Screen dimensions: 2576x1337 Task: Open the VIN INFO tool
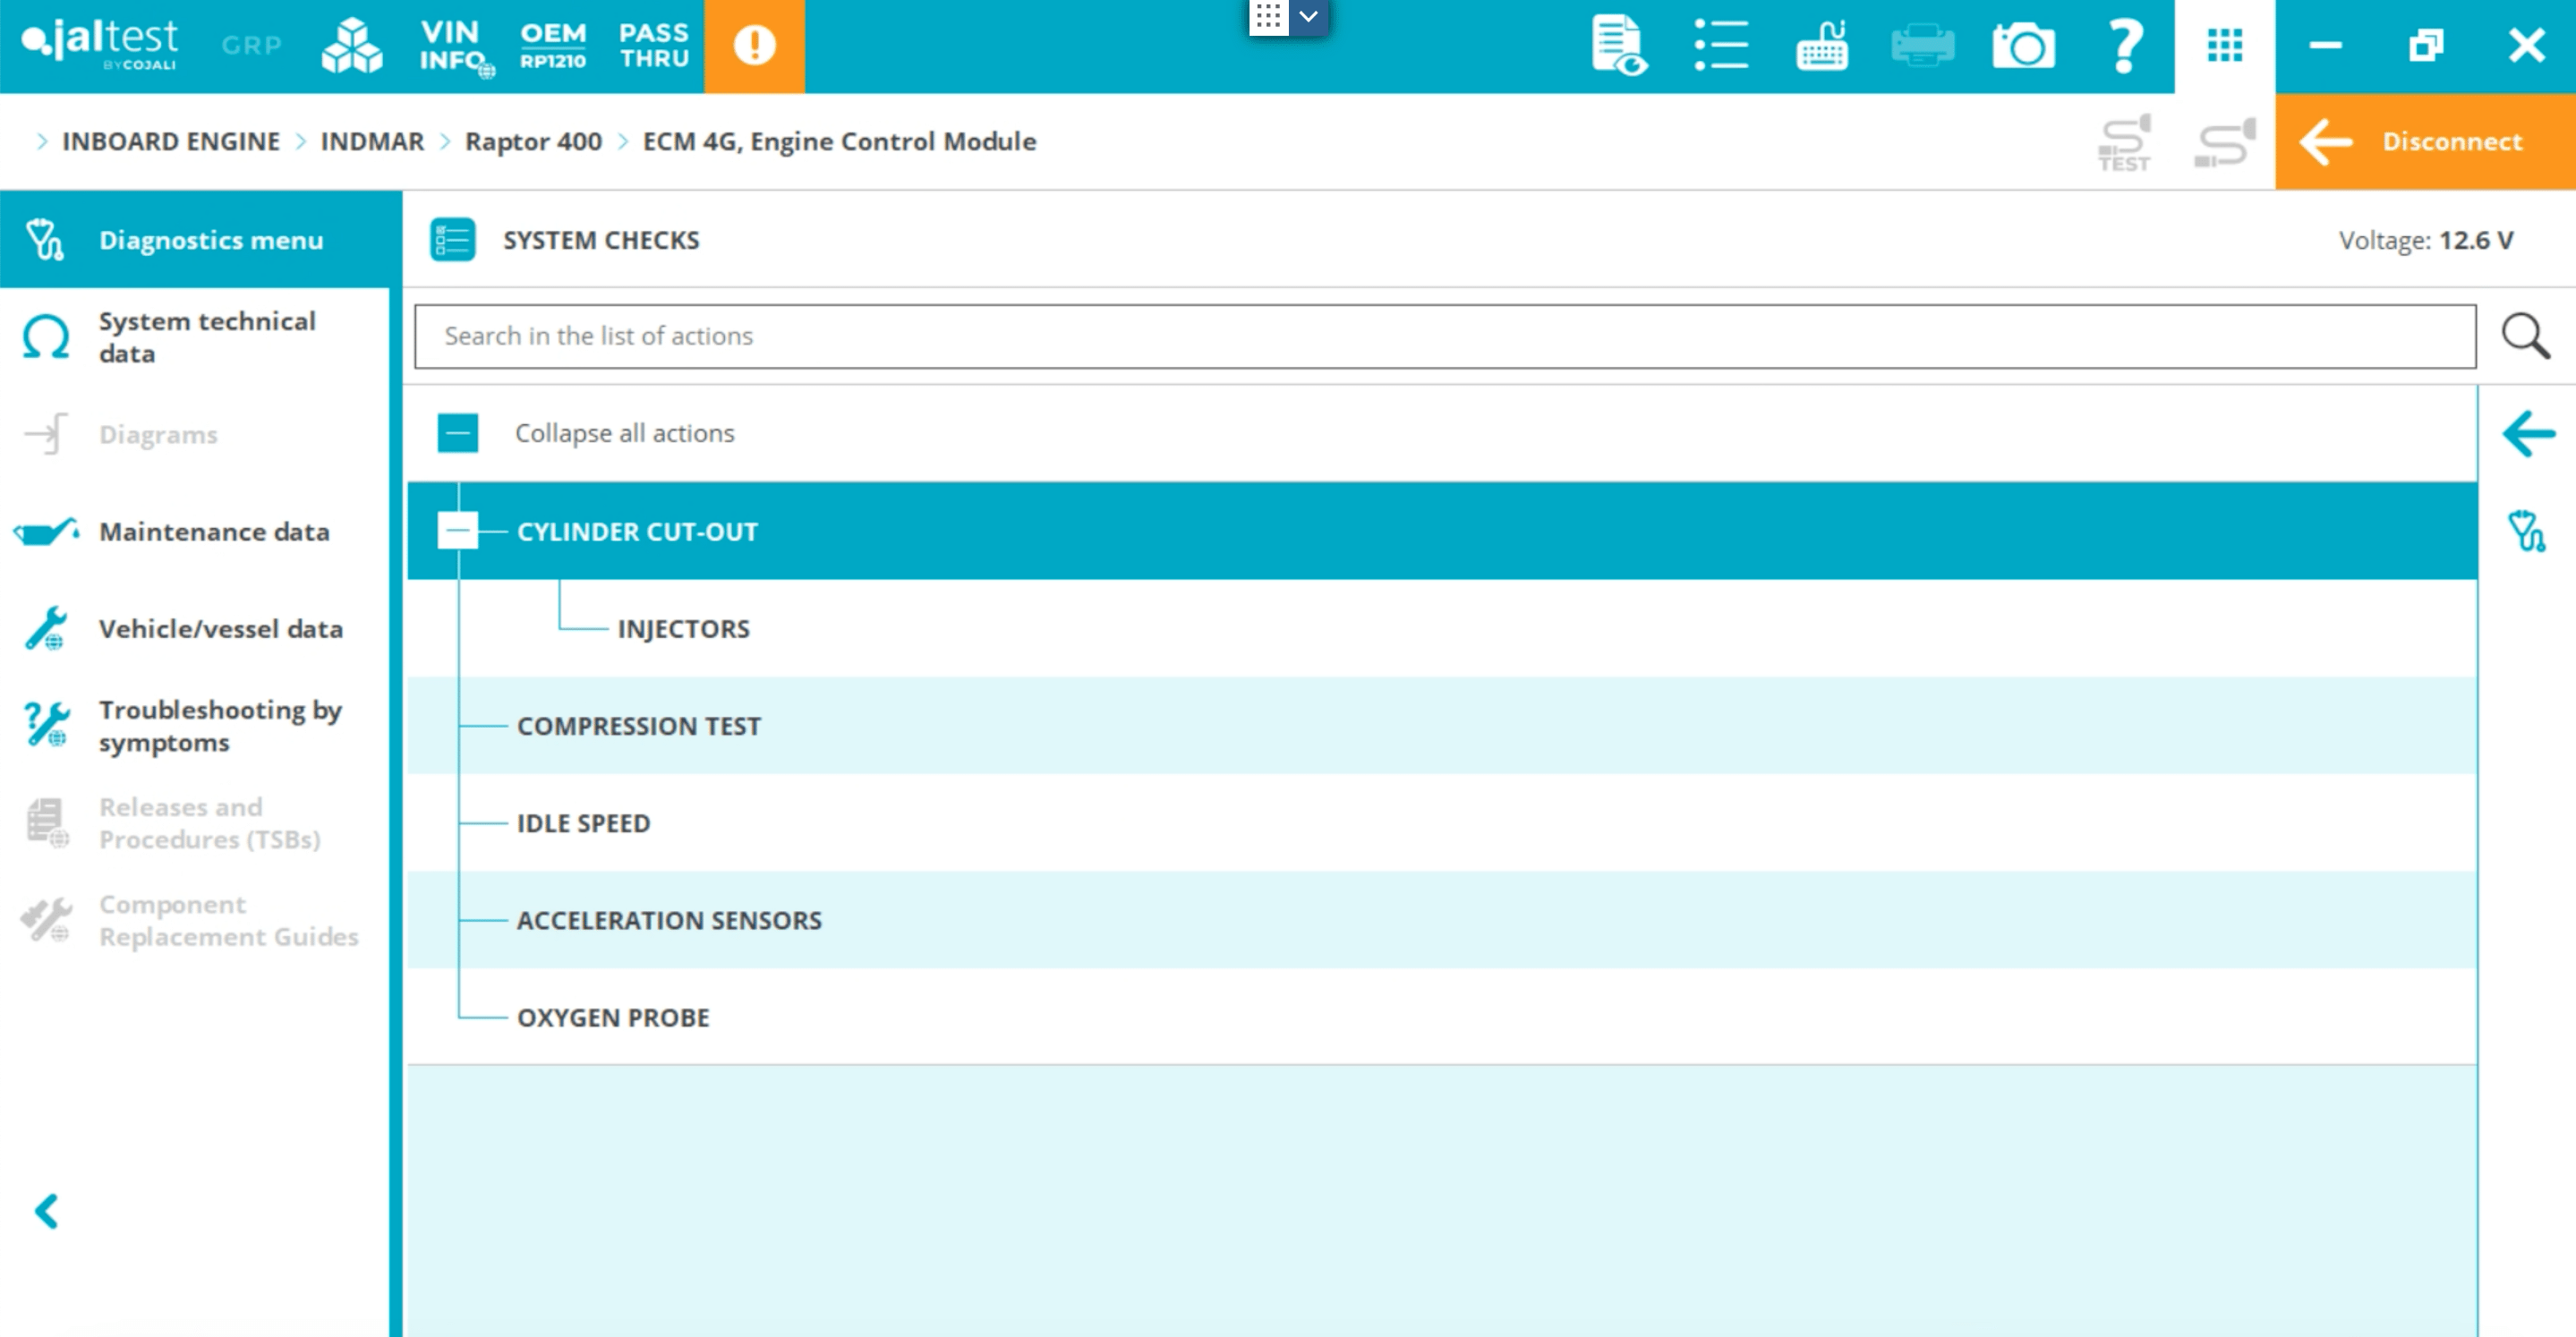[x=453, y=46]
